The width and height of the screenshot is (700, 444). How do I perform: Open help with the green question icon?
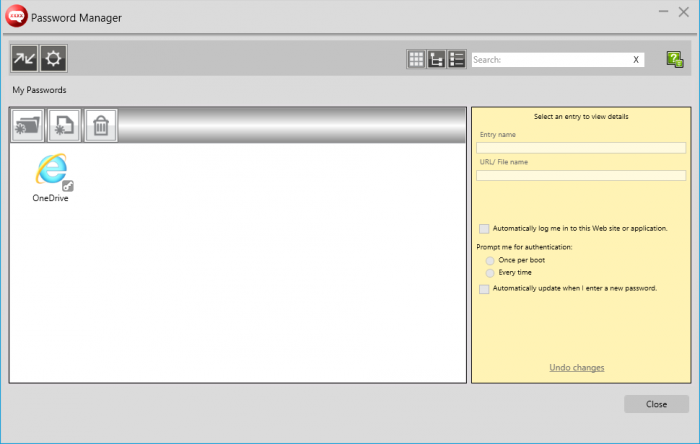click(675, 60)
